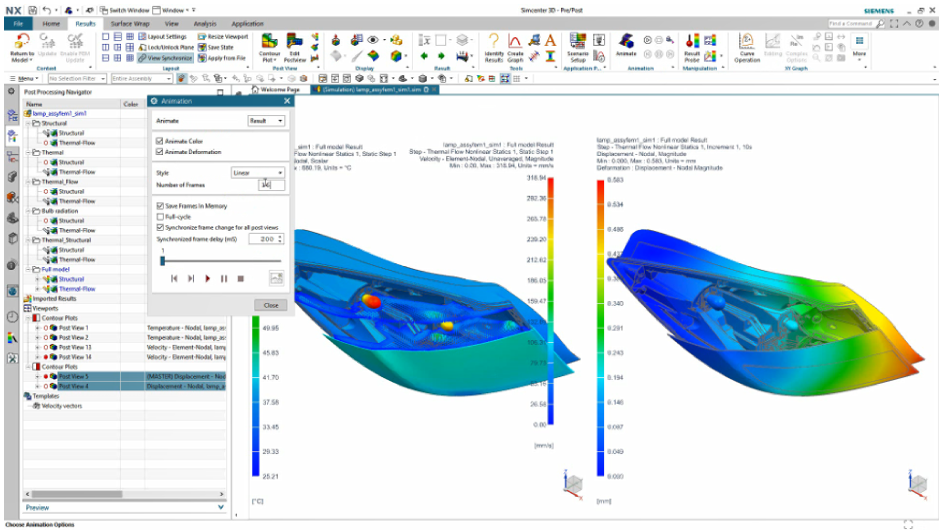
Task: Click the first frame button
Action: coord(174,278)
